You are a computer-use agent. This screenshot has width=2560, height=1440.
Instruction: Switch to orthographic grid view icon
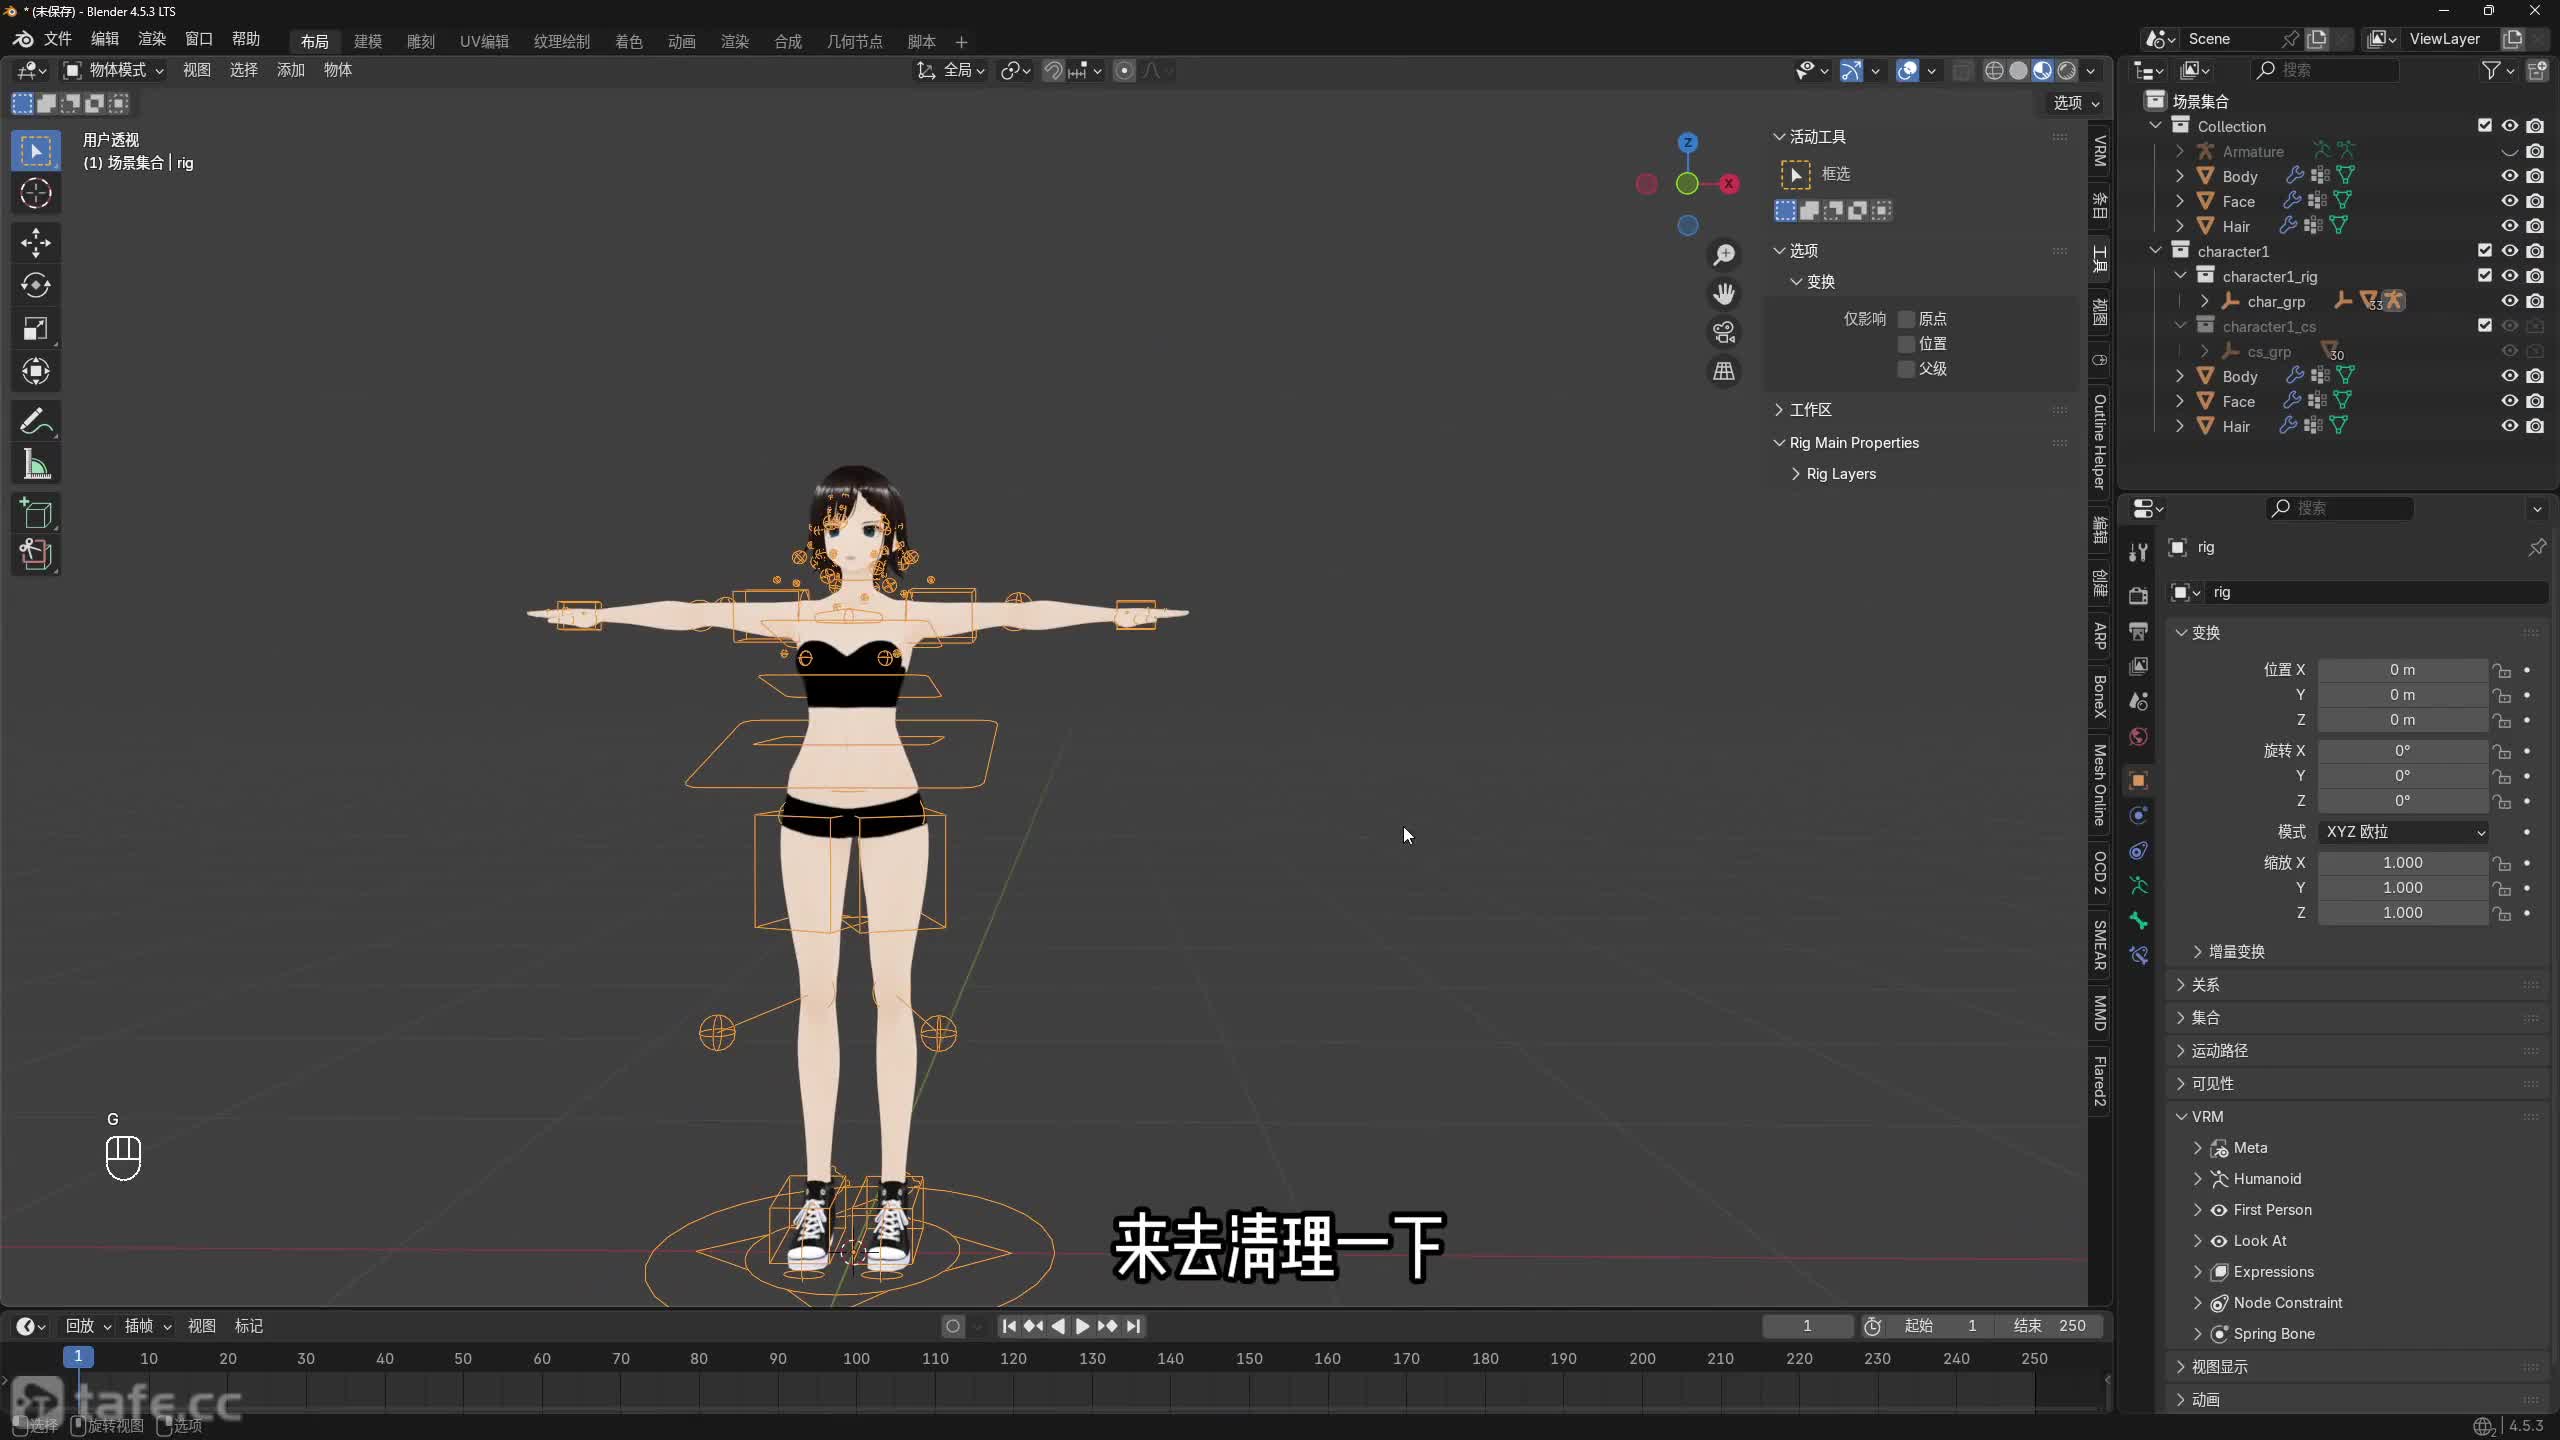[x=1723, y=371]
